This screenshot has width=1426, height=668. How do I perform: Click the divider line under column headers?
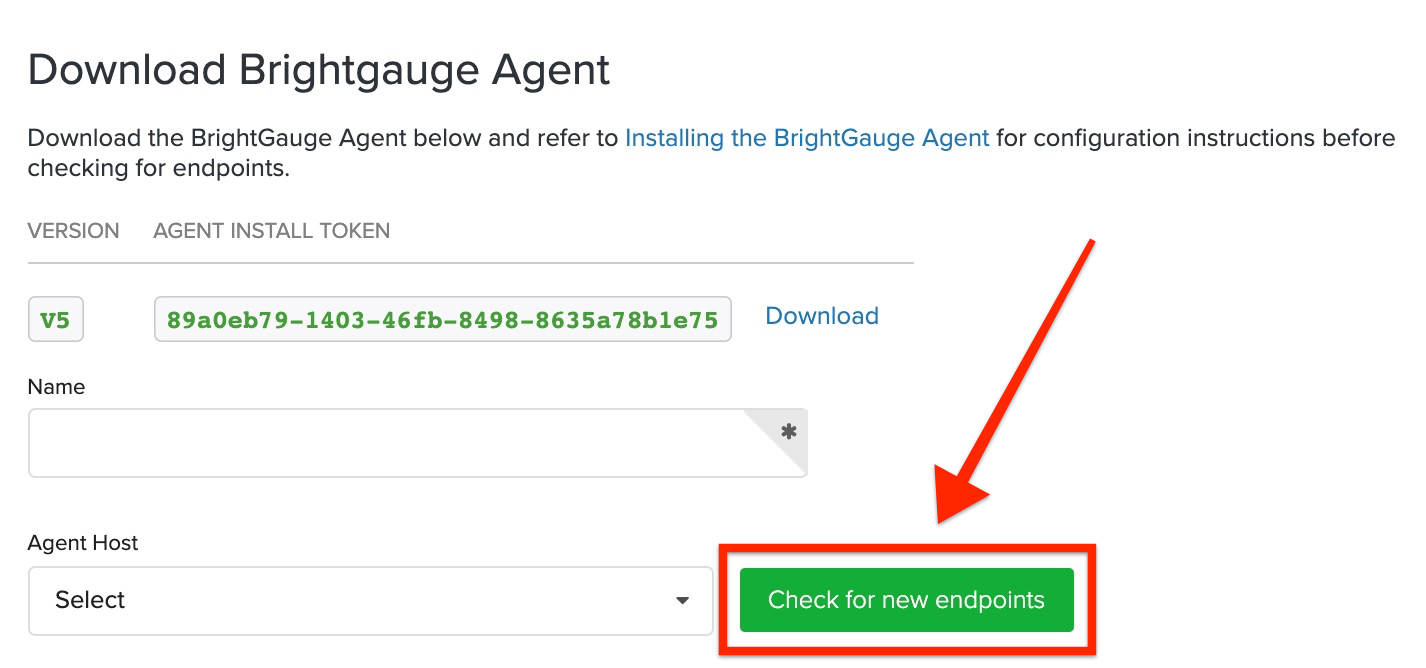click(x=471, y=263)
